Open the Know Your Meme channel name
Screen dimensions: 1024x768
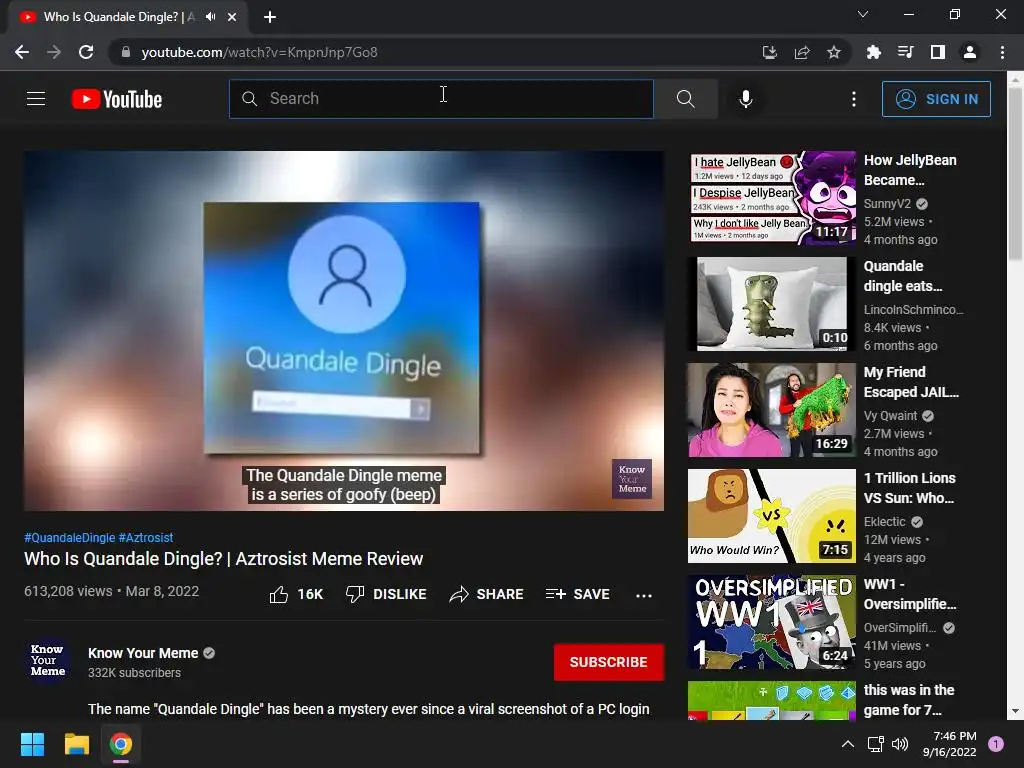143,653
